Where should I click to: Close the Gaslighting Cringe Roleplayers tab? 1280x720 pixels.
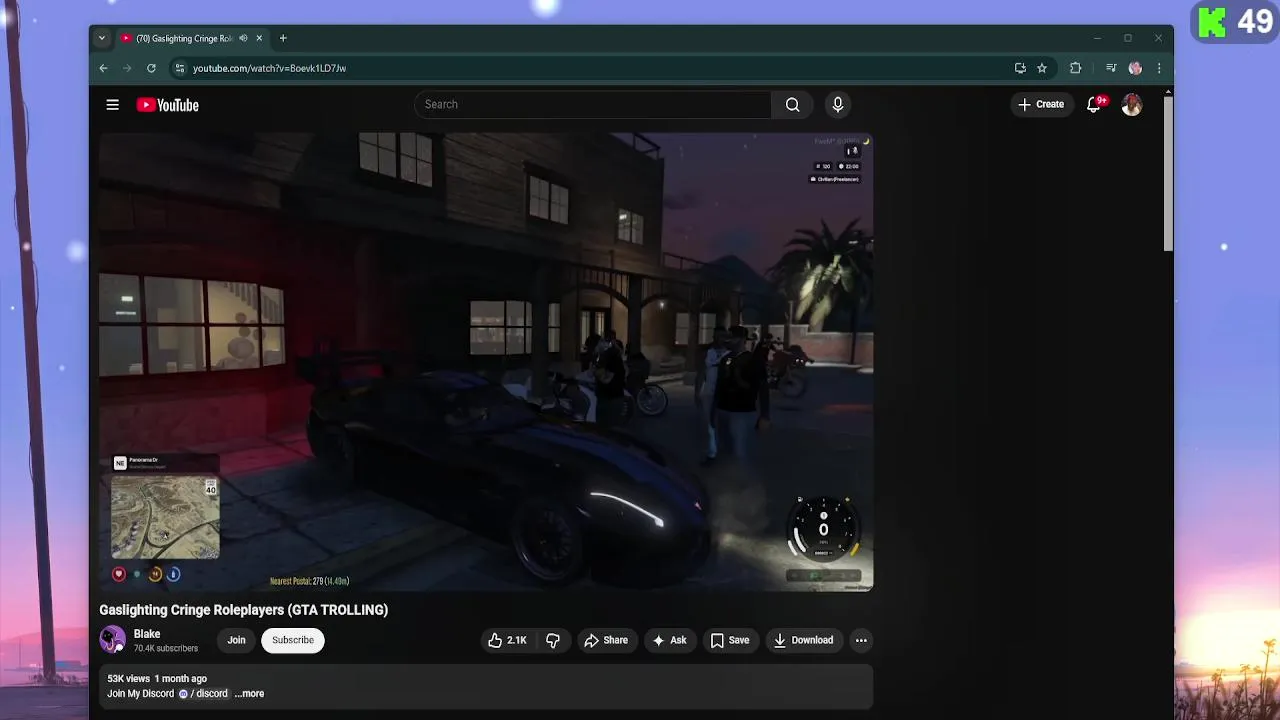(259, 38)
